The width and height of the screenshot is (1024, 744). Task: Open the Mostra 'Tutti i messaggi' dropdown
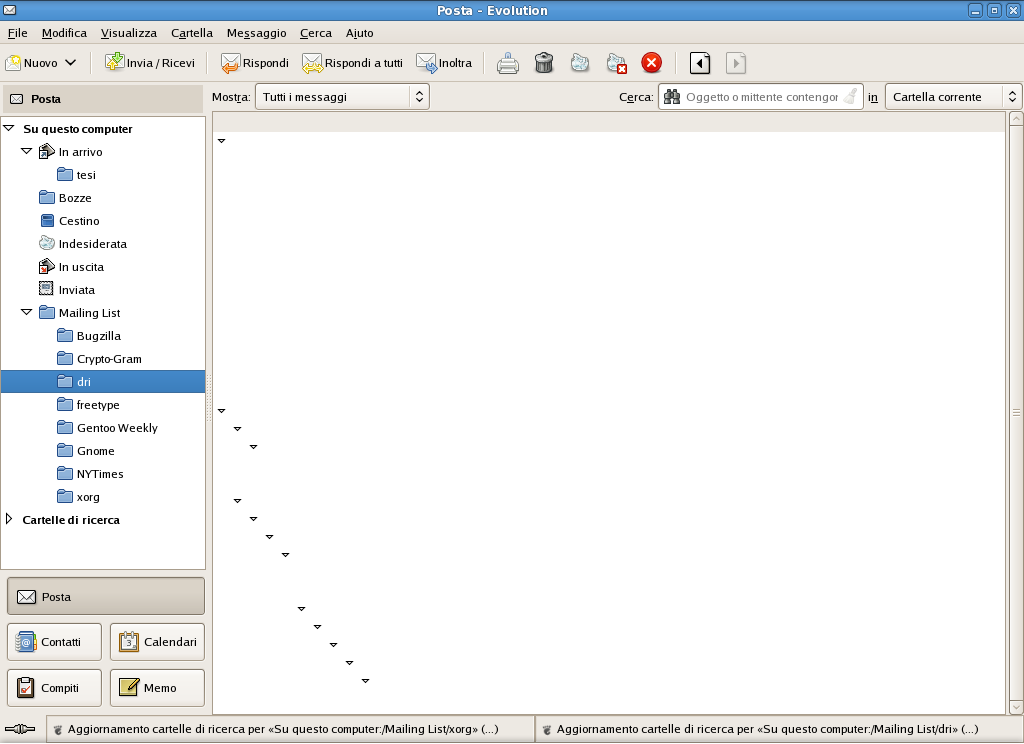(x=341, y=97)
